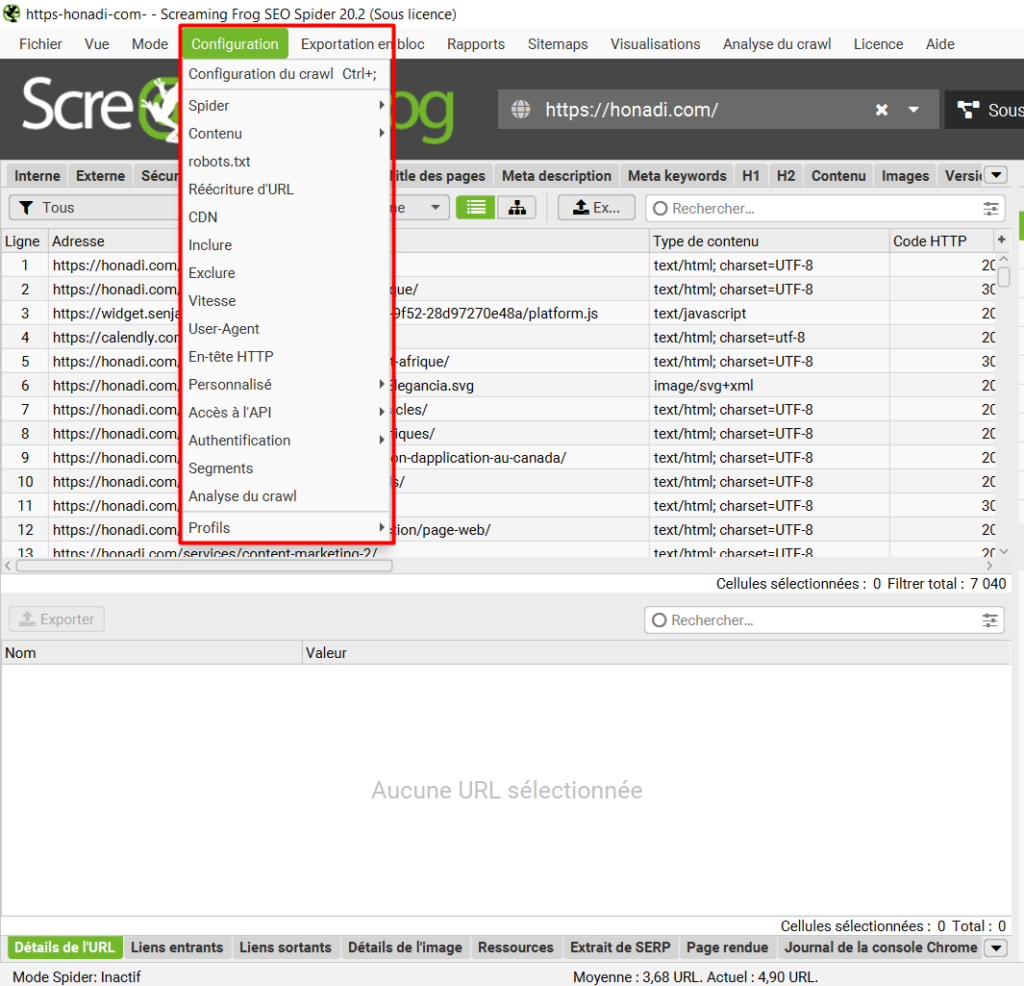Click the funnel filter icon Tous

pyautogui.click(x=26, y=208)
